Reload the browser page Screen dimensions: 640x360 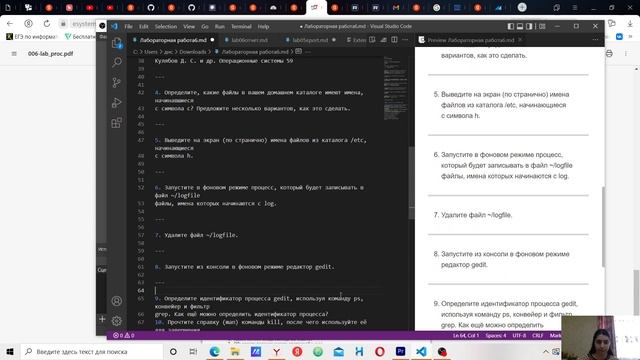47,24
